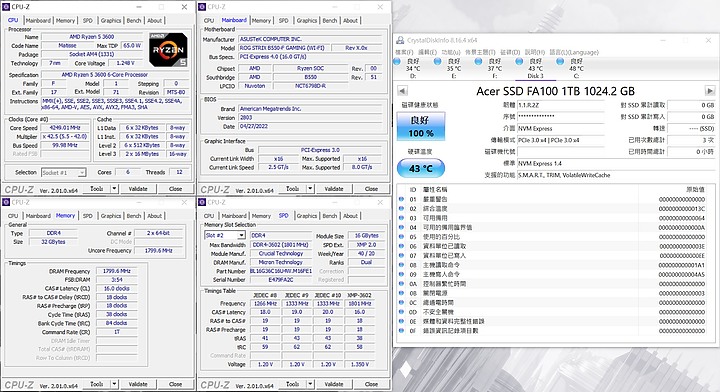This screenshot has width=720, height=392.
Task: Click the Module Size value 16 GBytes
Action: 366,235
